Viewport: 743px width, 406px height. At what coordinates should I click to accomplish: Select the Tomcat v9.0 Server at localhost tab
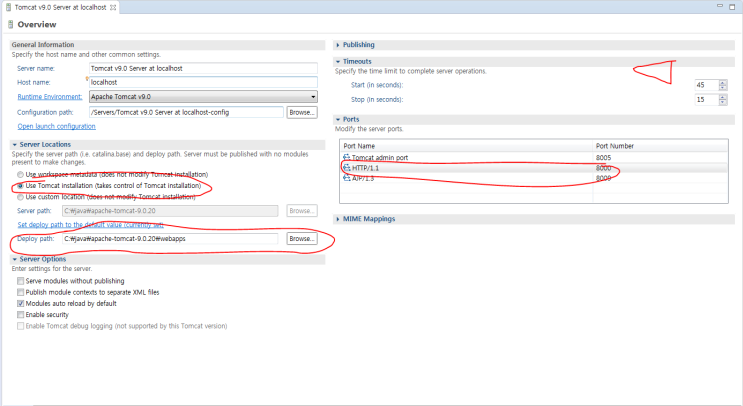(x=57, y=7)
